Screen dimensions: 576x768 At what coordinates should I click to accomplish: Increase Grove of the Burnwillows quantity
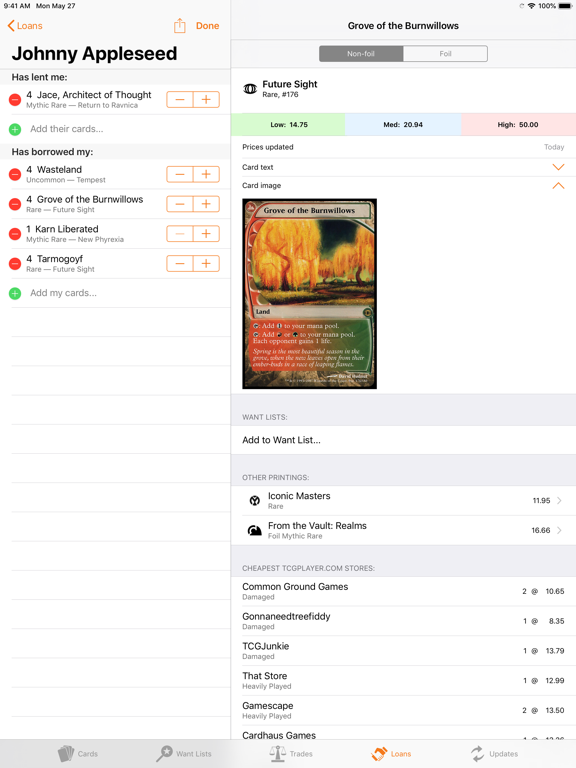[x=206, y=204]
